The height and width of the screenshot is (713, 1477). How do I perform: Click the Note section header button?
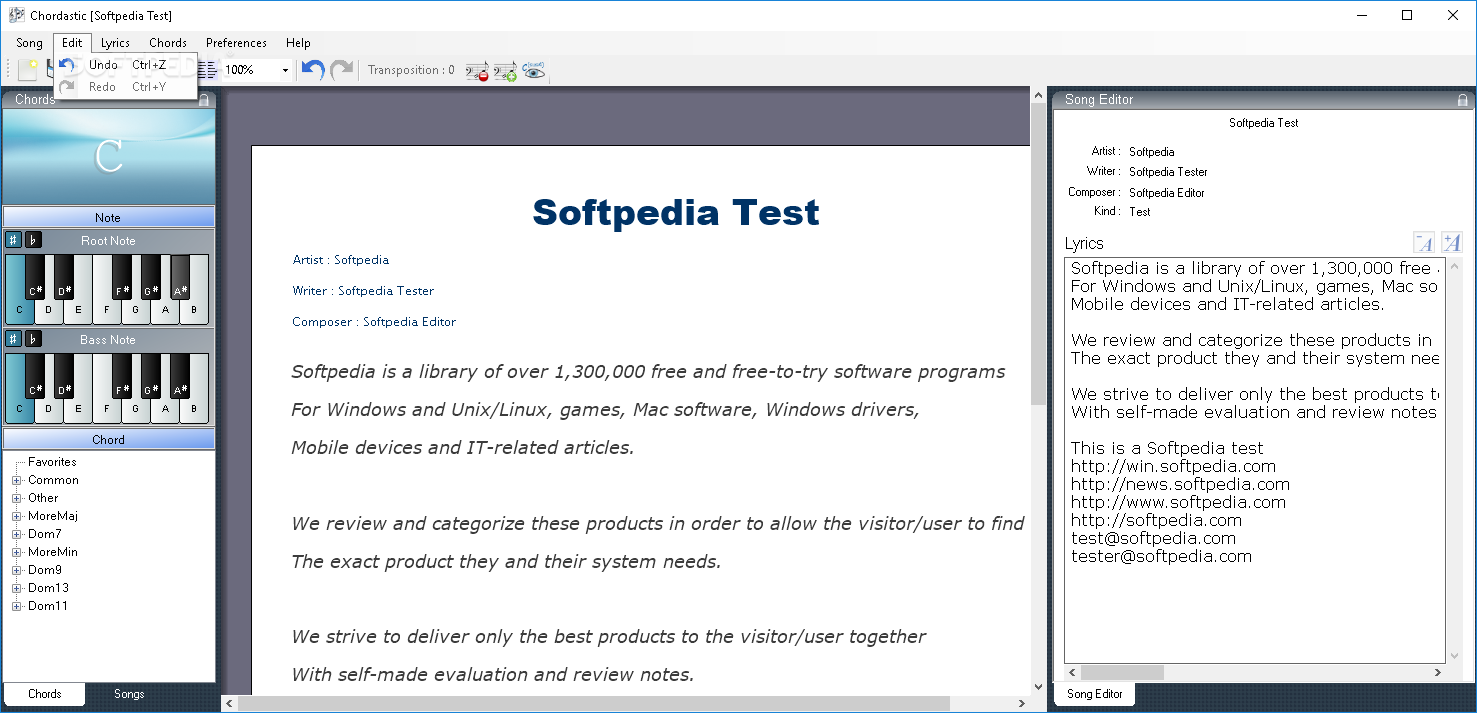coord(108,217)
